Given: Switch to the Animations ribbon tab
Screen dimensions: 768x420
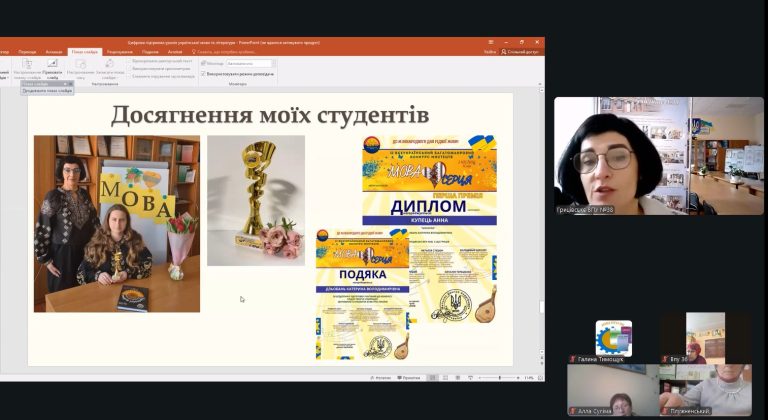Looking at the screenshot, I should pyautogui.click(x=54, y=52).
